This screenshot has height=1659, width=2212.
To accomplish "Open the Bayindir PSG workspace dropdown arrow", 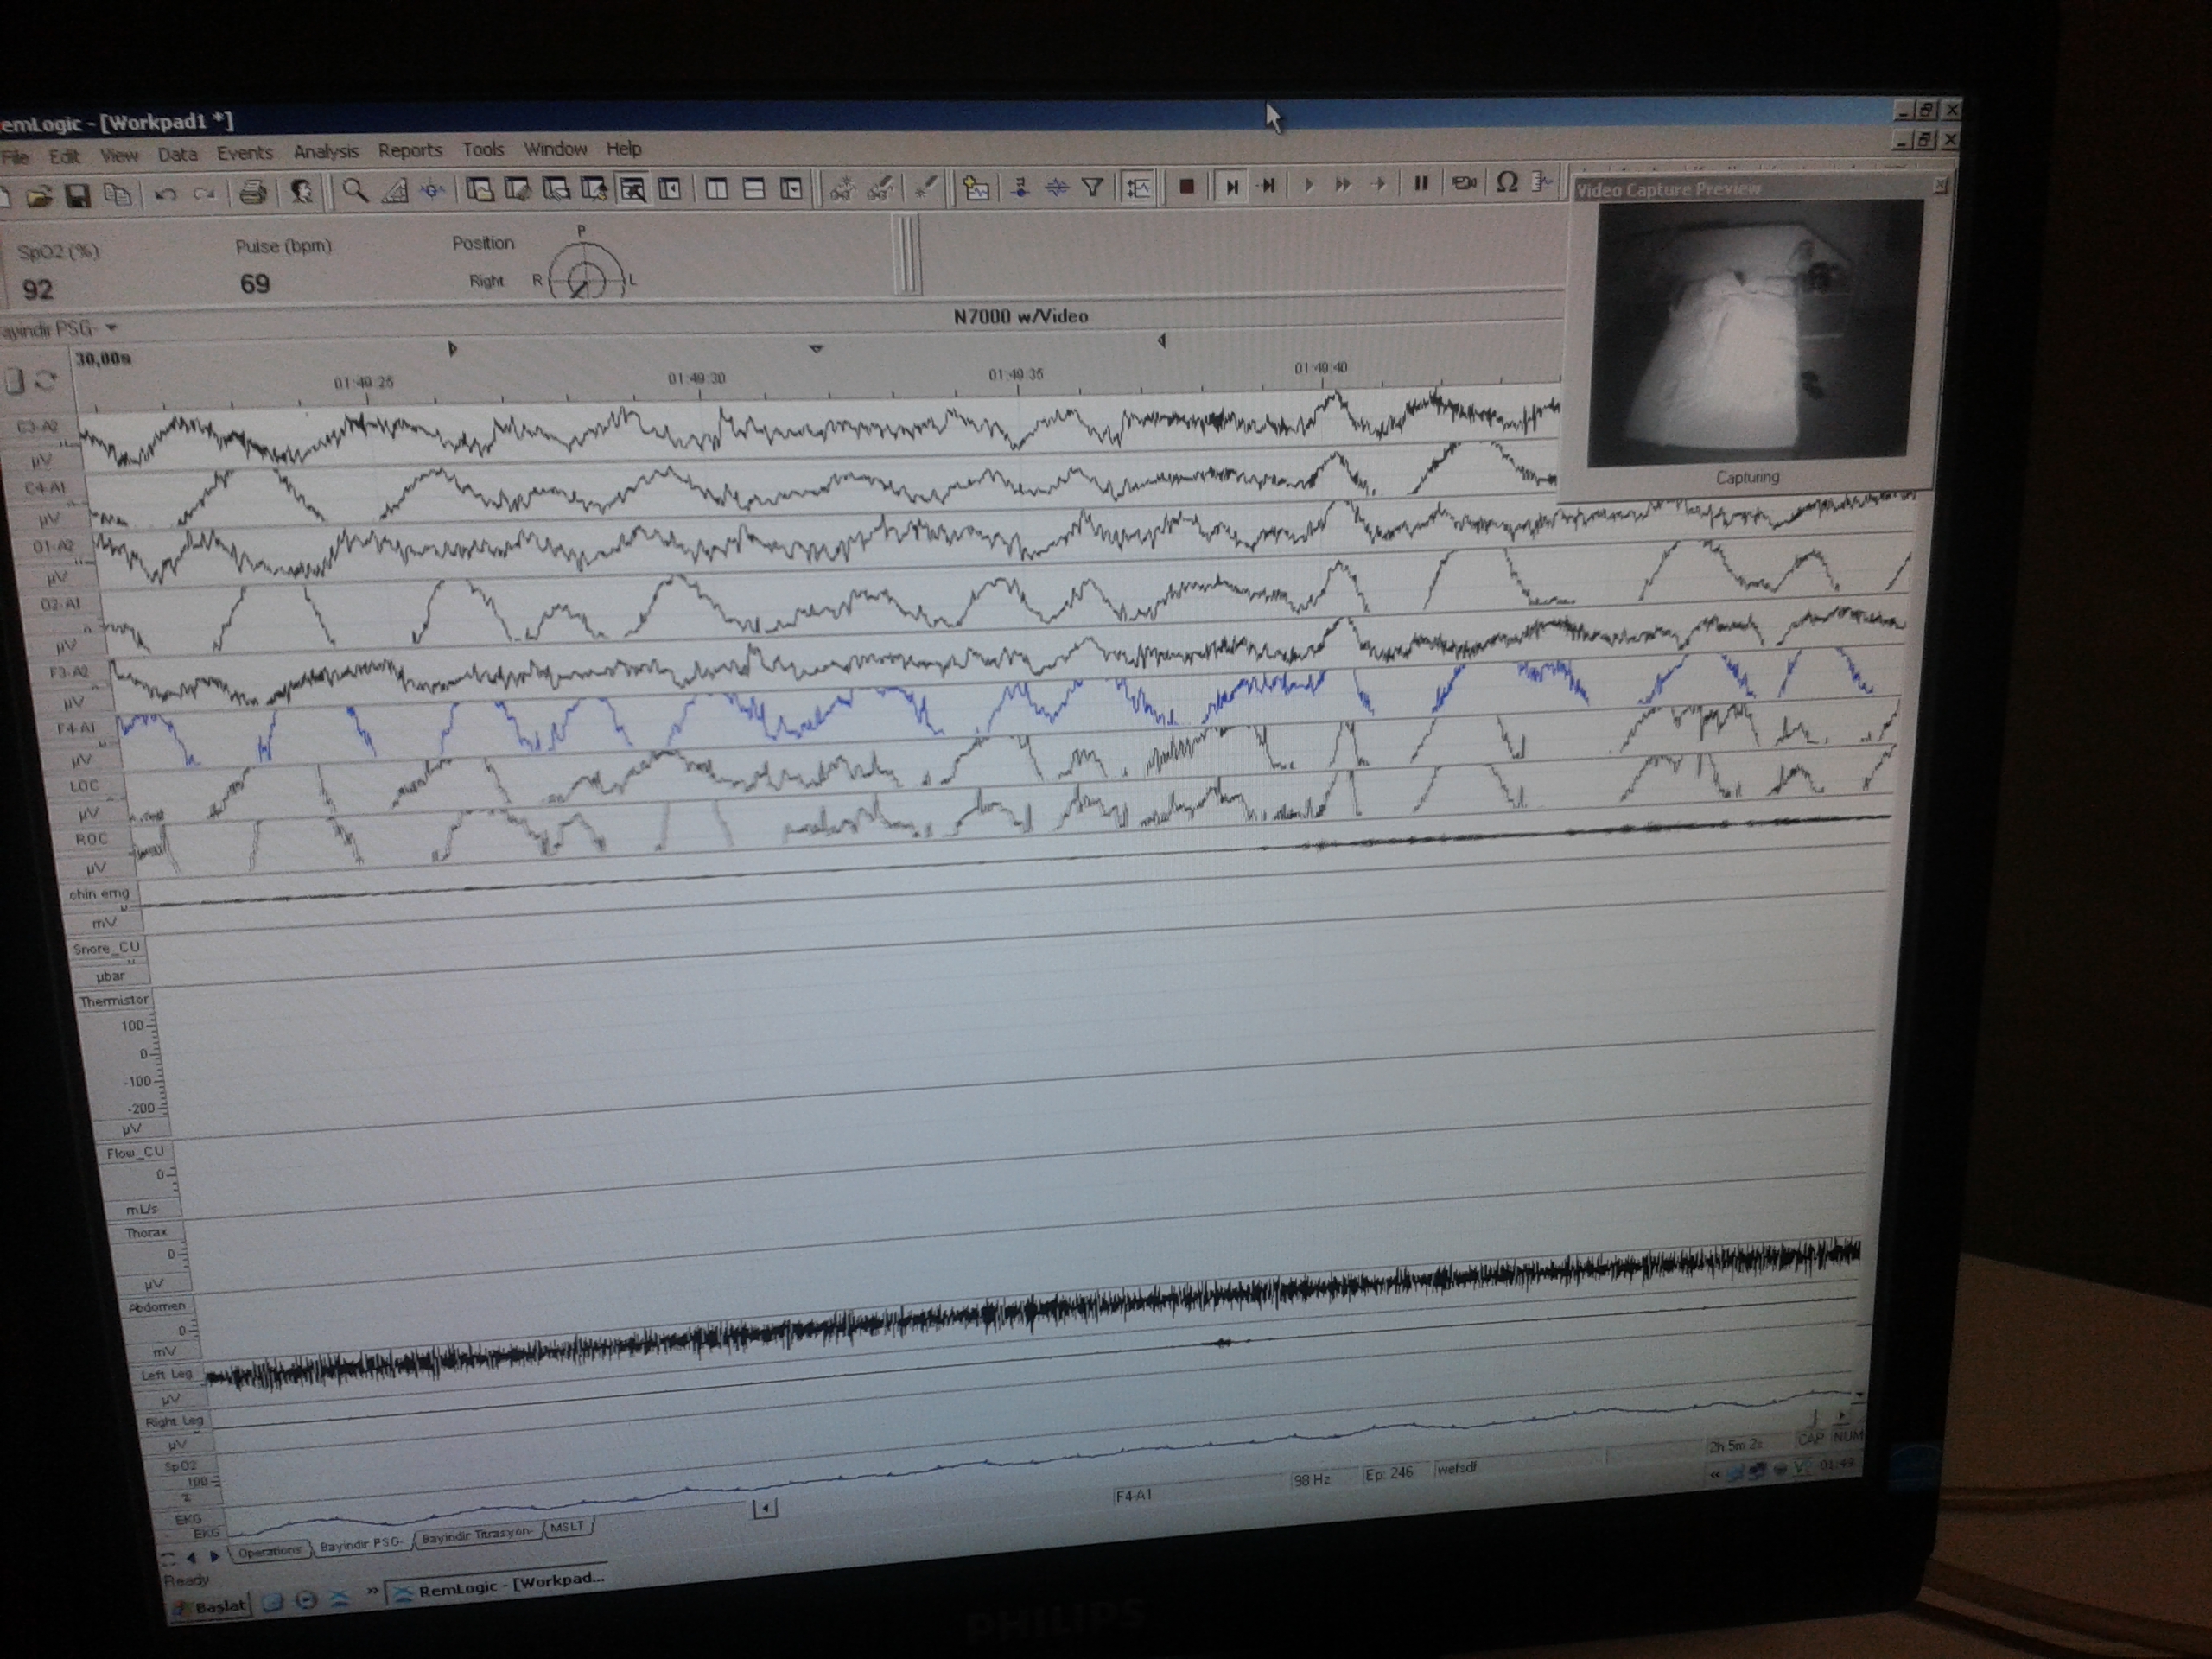I will (111, 327).
